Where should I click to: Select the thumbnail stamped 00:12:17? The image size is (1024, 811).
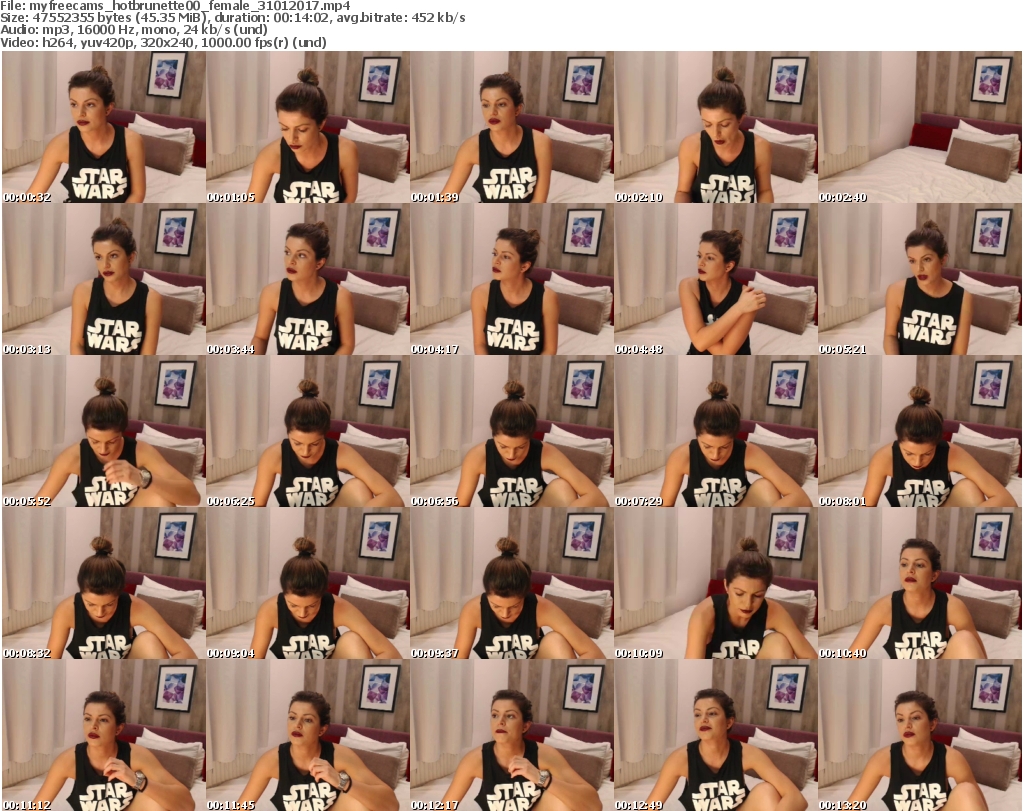[x=511, y=735]
